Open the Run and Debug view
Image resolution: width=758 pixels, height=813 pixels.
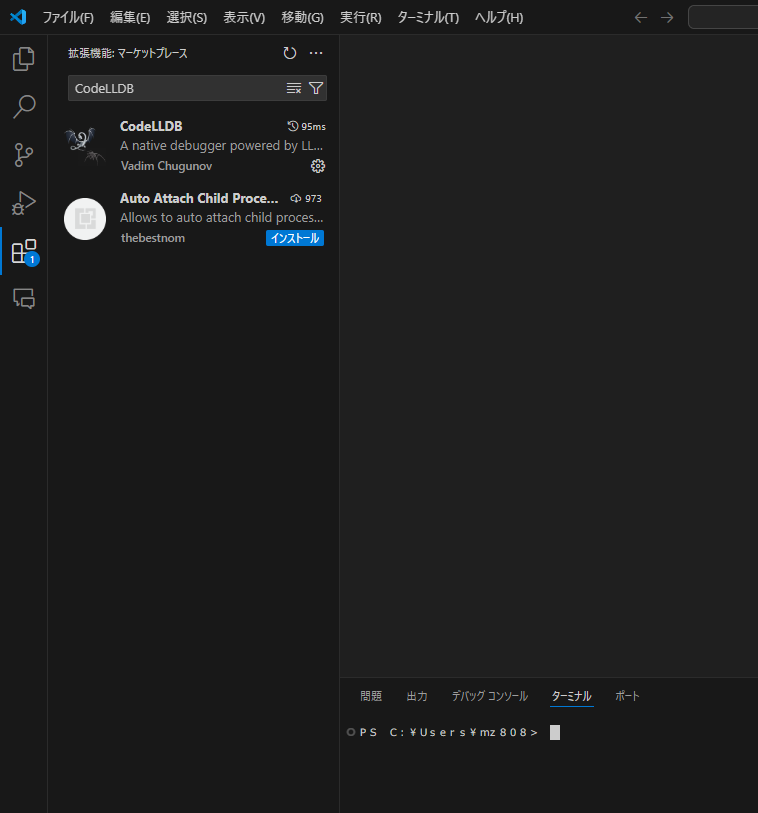pyautogui.click(x=23, y=203)
